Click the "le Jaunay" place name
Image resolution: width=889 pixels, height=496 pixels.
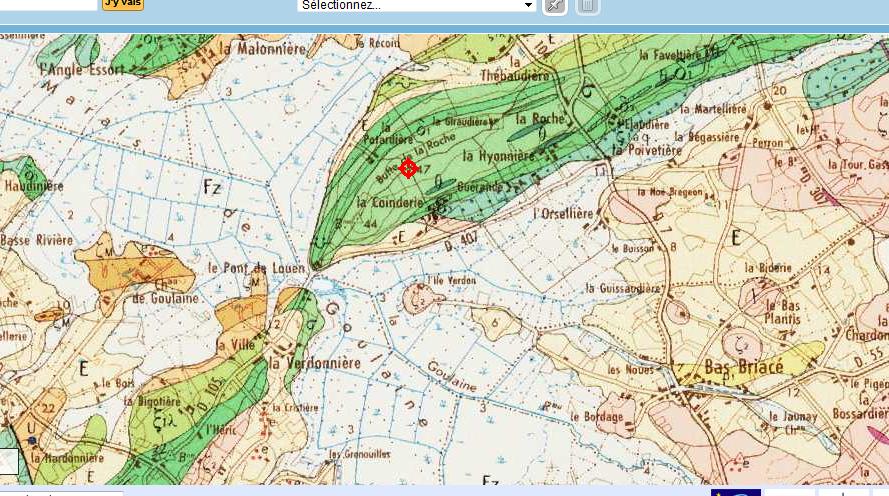click(x=793, y=416)
